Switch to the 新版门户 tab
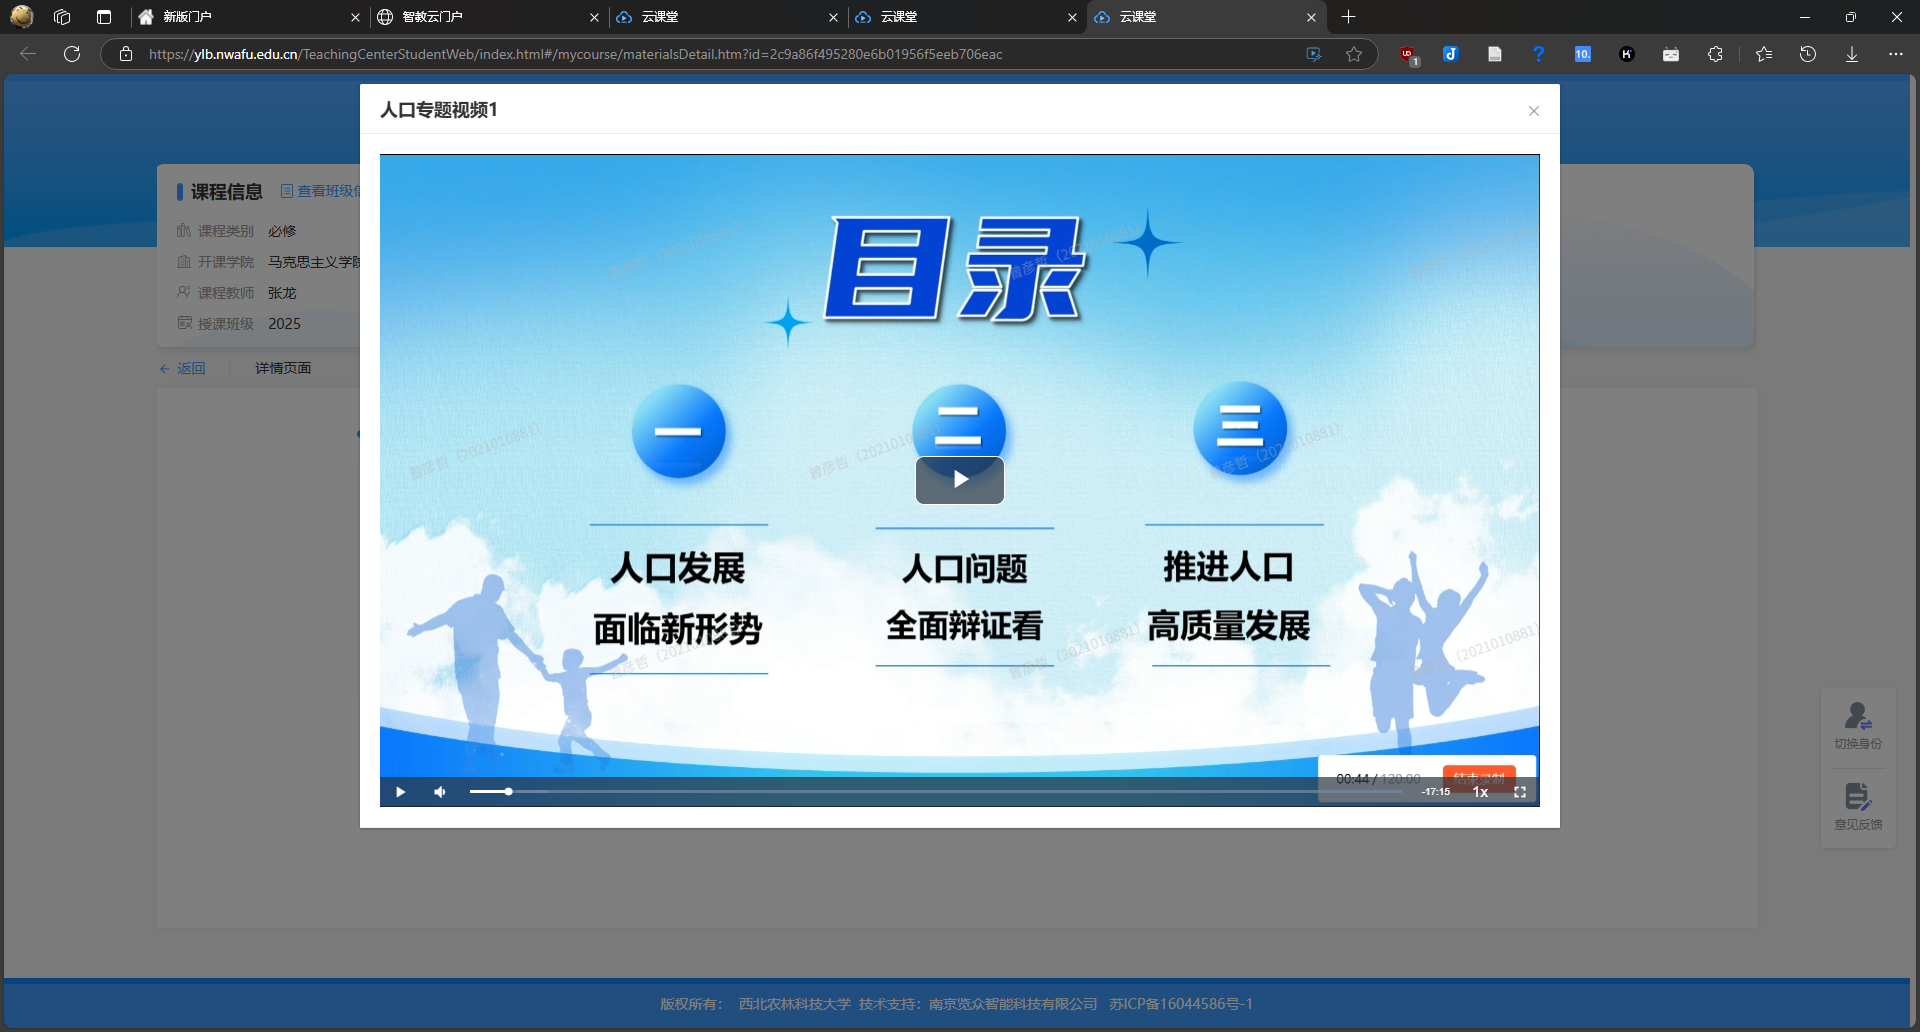The height and width of the screenshot is (1032, 1920). tap(245, 17)
